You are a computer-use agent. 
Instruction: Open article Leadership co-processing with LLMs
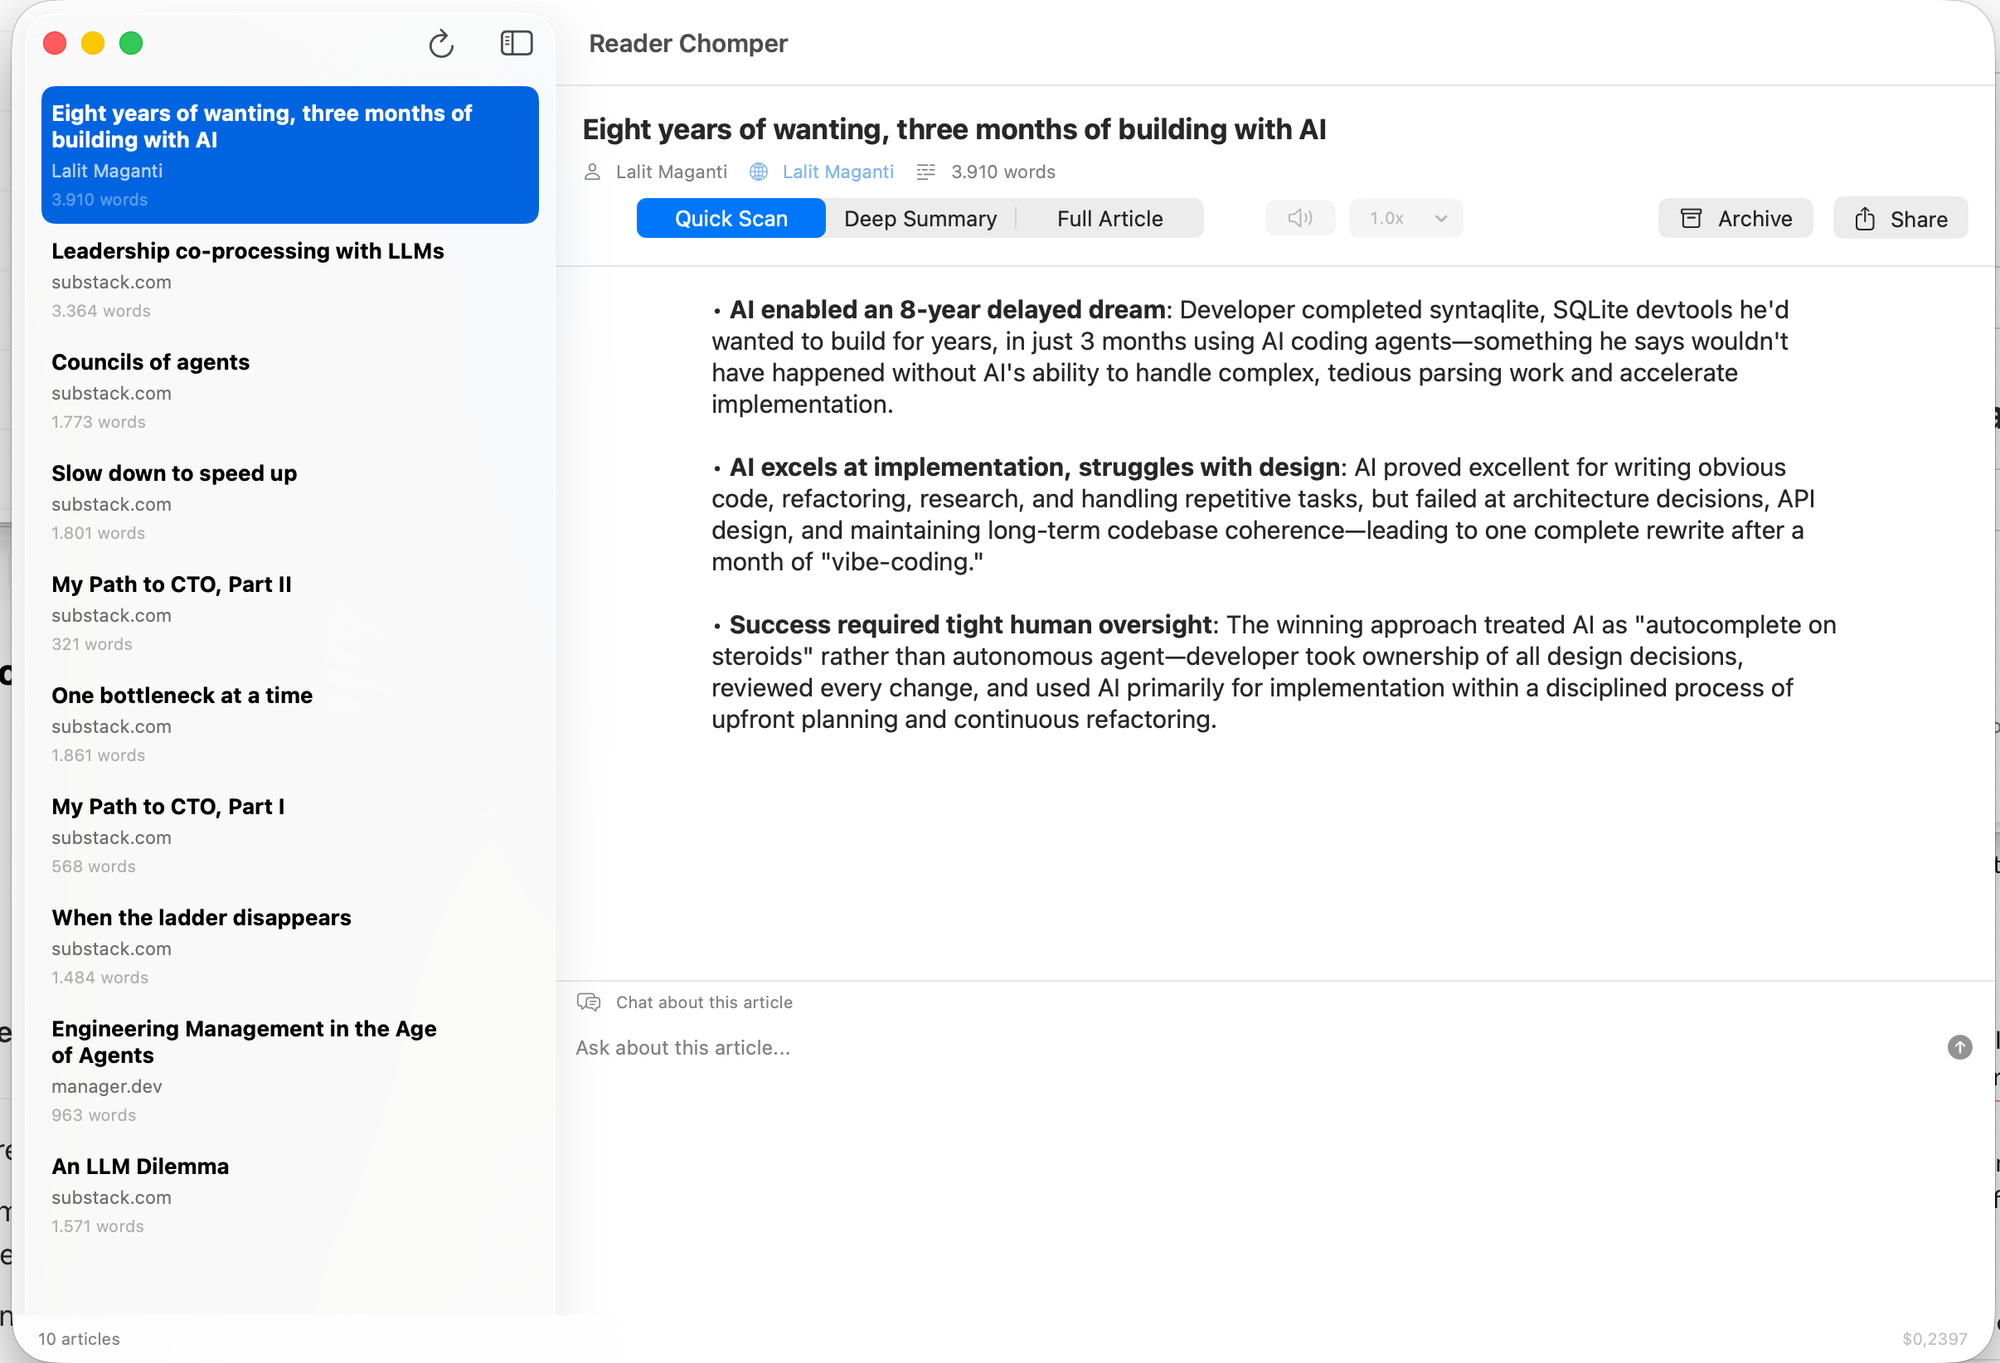coord(290,280)
